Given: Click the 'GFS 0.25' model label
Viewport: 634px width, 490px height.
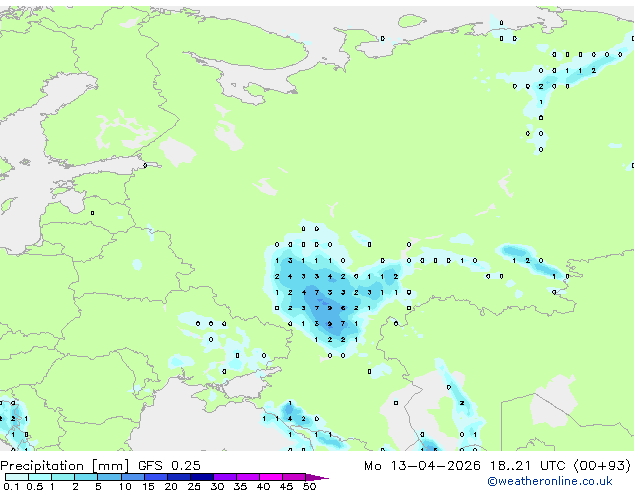Looking at the screenshot, I should [x=169, y=465].
